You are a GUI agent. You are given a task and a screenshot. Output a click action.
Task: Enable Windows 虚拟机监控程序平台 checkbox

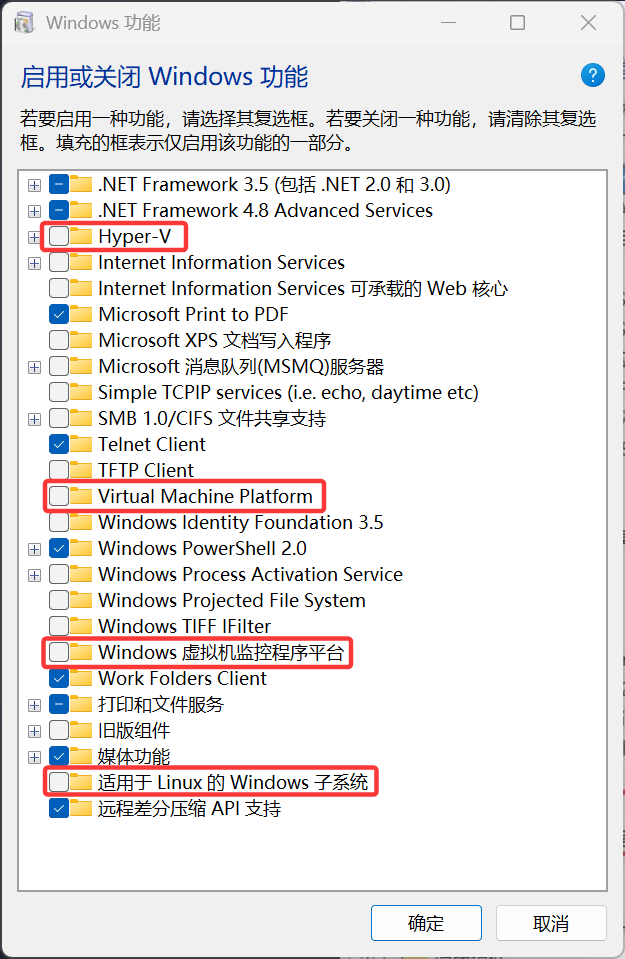(59, 653)
